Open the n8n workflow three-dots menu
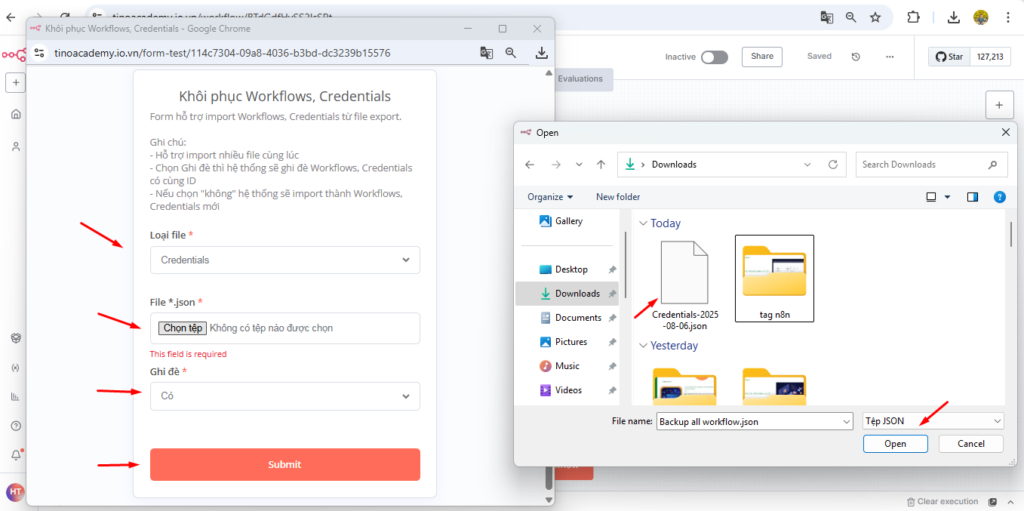 tap(889, 57)
